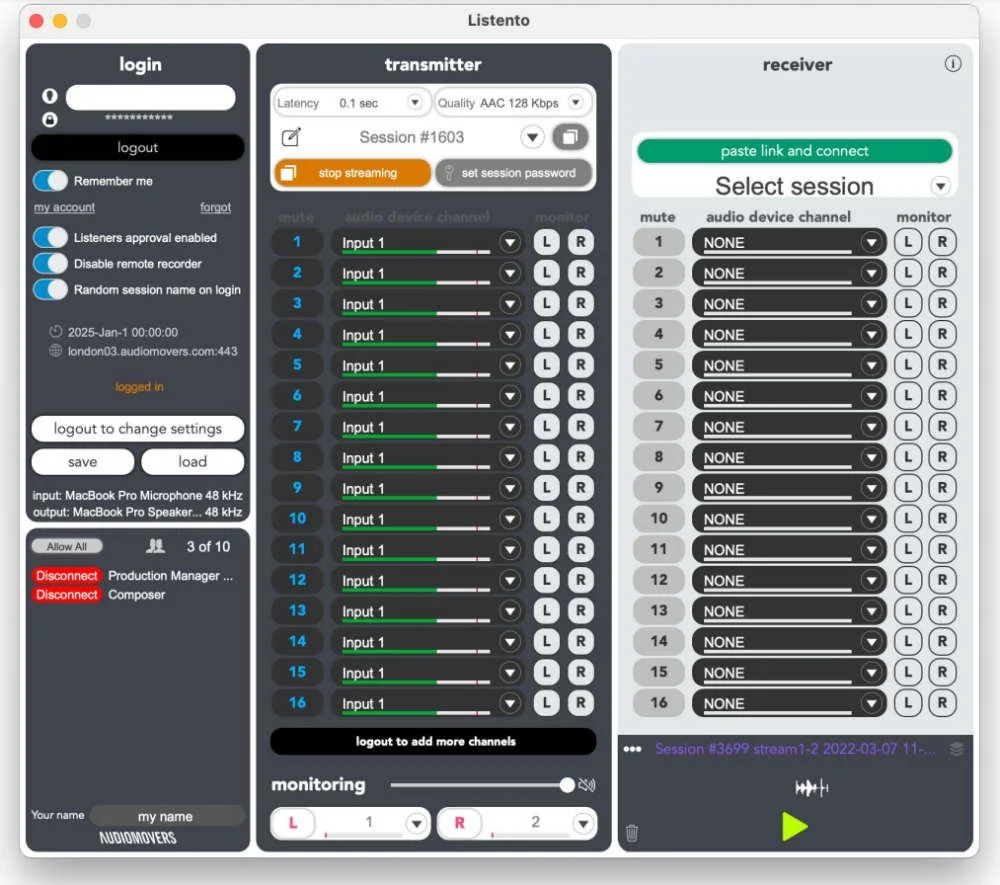Click the monitoring volume slider handle
Image resolution: width=1000 pixels, height=885 pixels.
[566, 785]
